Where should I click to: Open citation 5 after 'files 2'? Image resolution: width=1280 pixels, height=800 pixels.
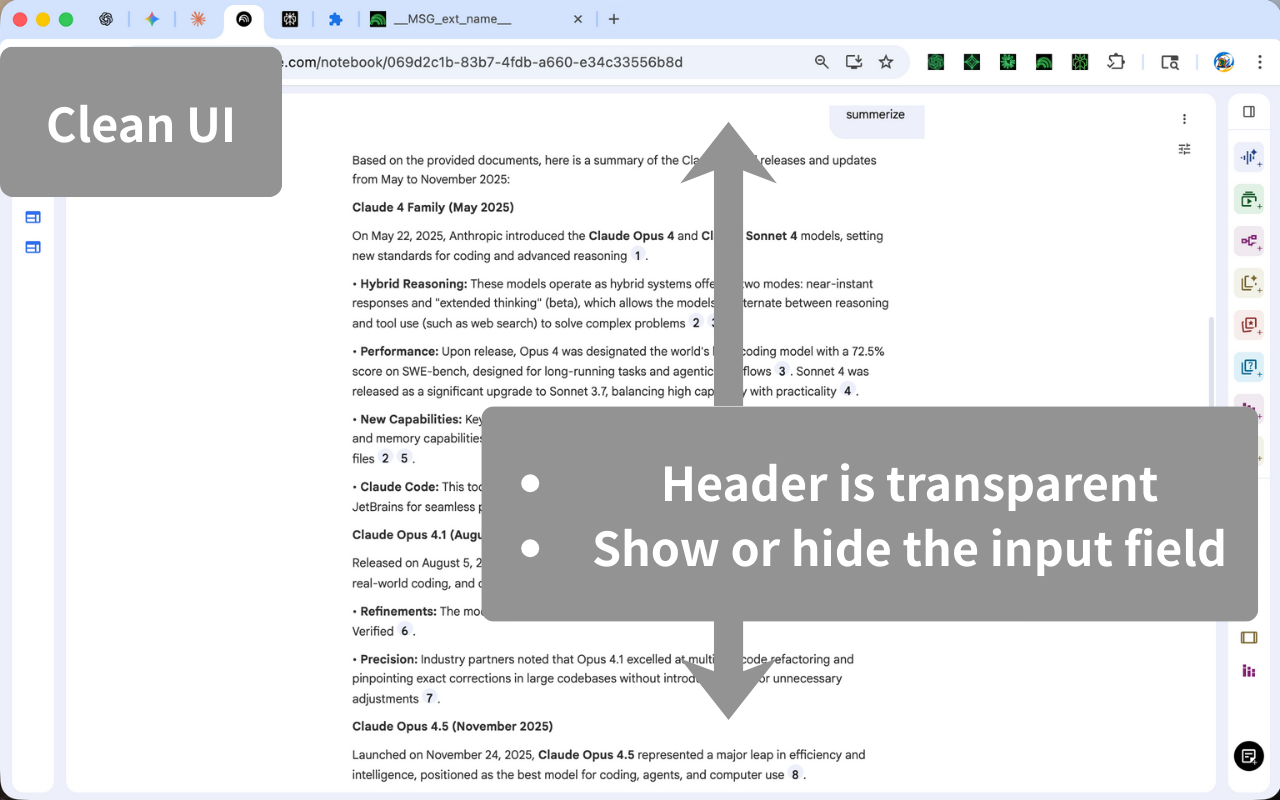pyautogui.click(x=404, y=458)
